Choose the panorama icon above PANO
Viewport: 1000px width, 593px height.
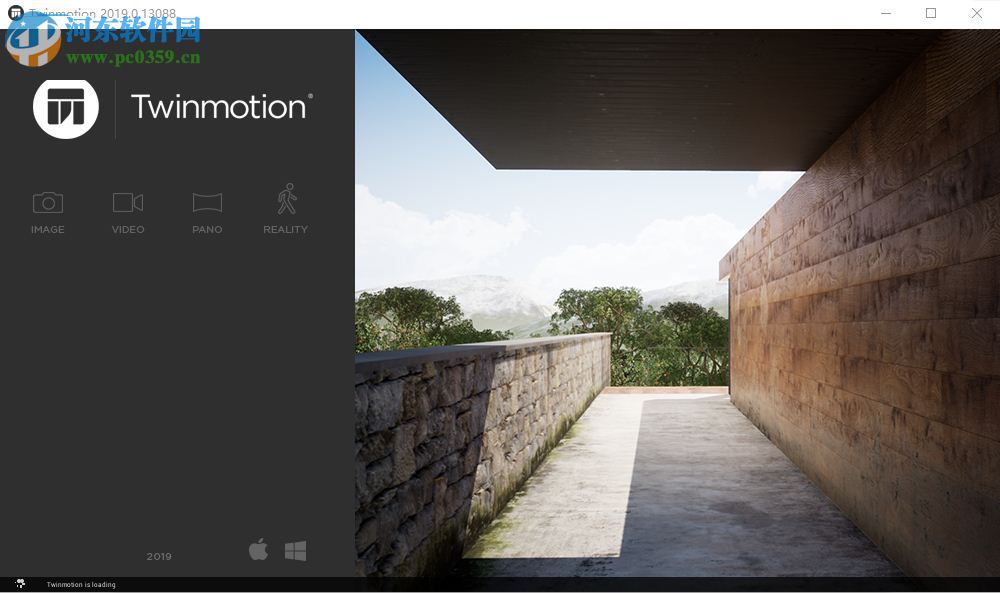click(x=207, y=203)
